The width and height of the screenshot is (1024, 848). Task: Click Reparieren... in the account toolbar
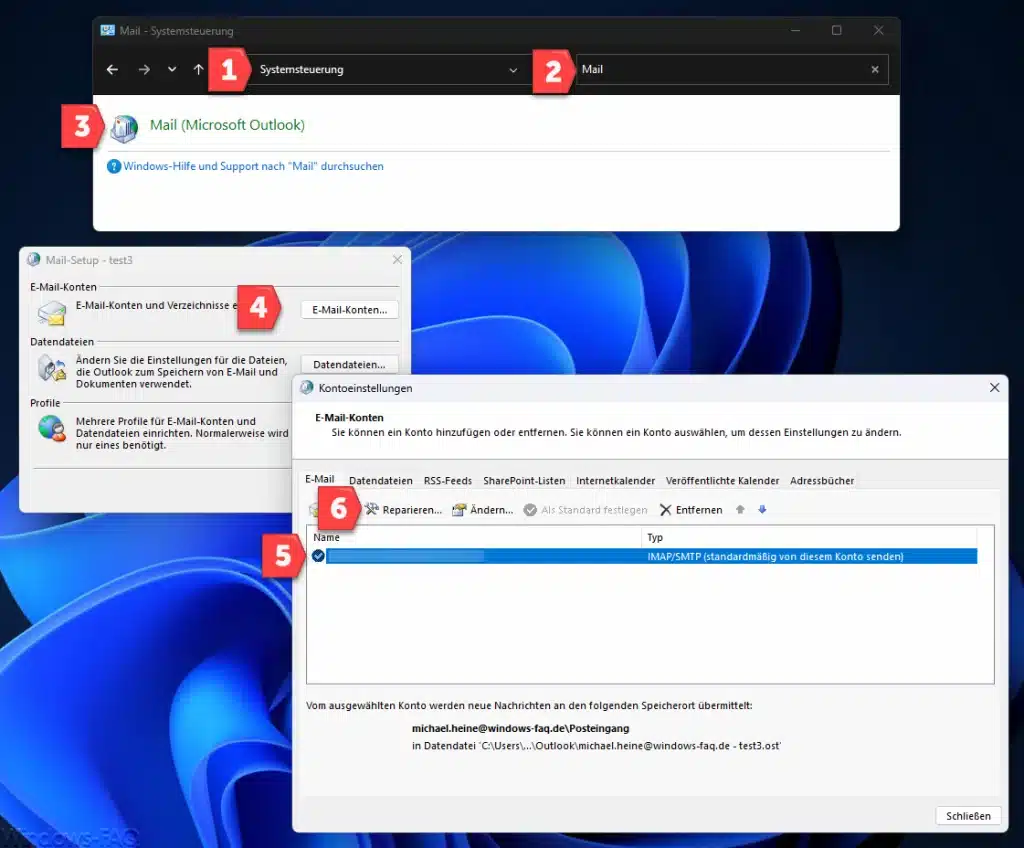coord(404,510)
